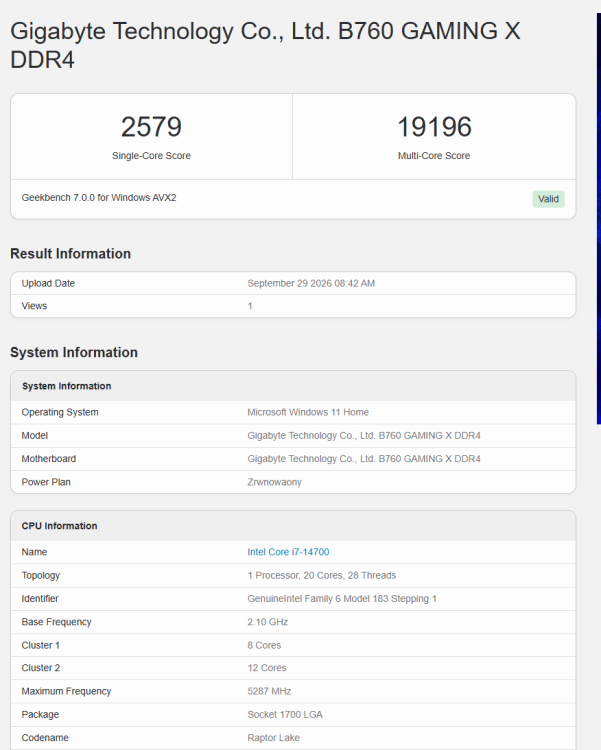Click the page title Gigabyte B760 GAMING X DDR4

[x=265, y=45]
